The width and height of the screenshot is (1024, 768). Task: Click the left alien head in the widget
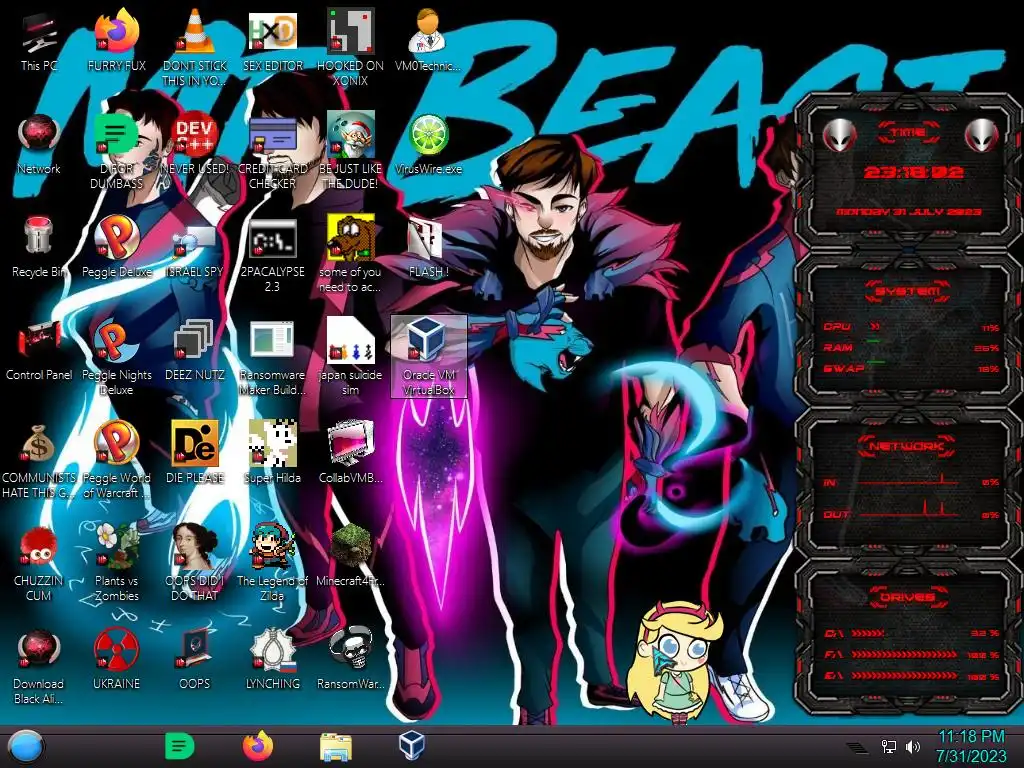(x=840, y=135)
